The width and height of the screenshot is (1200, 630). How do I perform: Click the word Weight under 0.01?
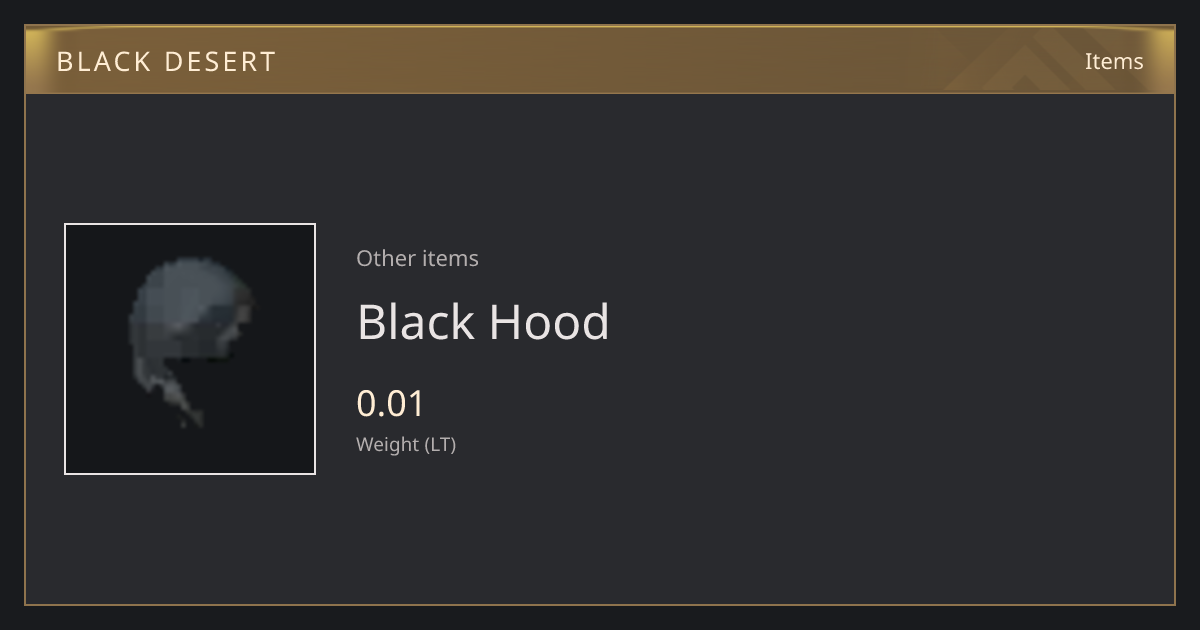tap(388, 445)
